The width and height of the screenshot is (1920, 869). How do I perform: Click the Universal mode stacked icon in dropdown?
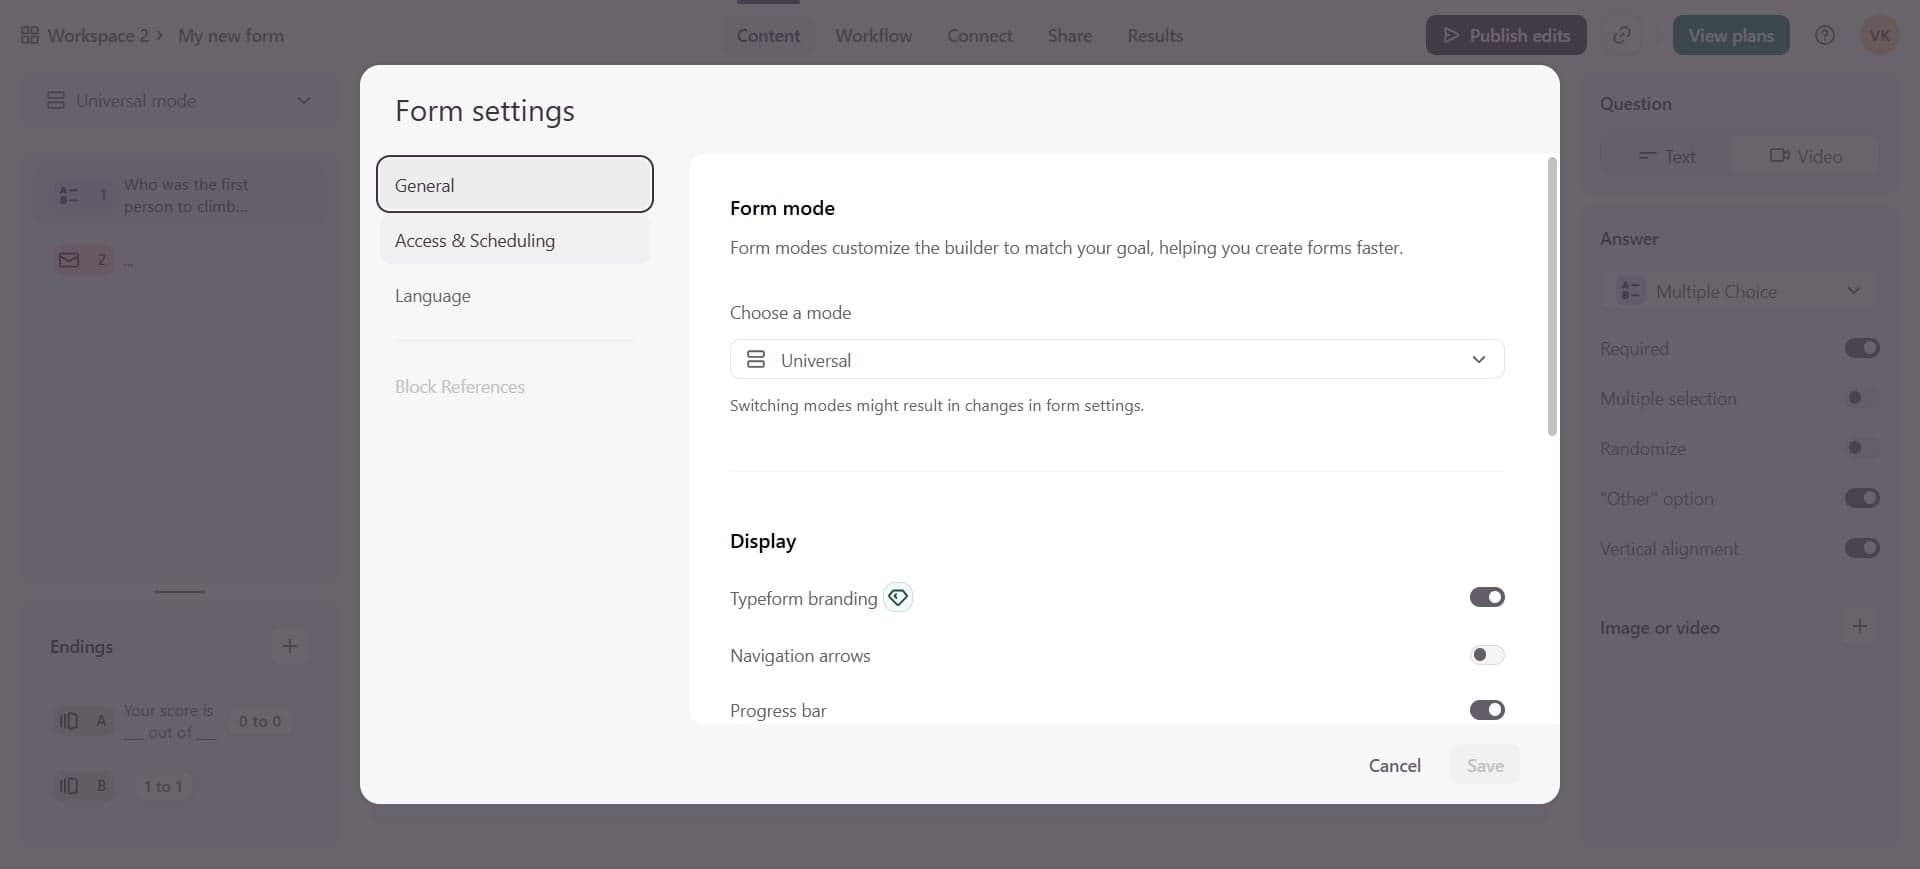(x=756, y=359)
